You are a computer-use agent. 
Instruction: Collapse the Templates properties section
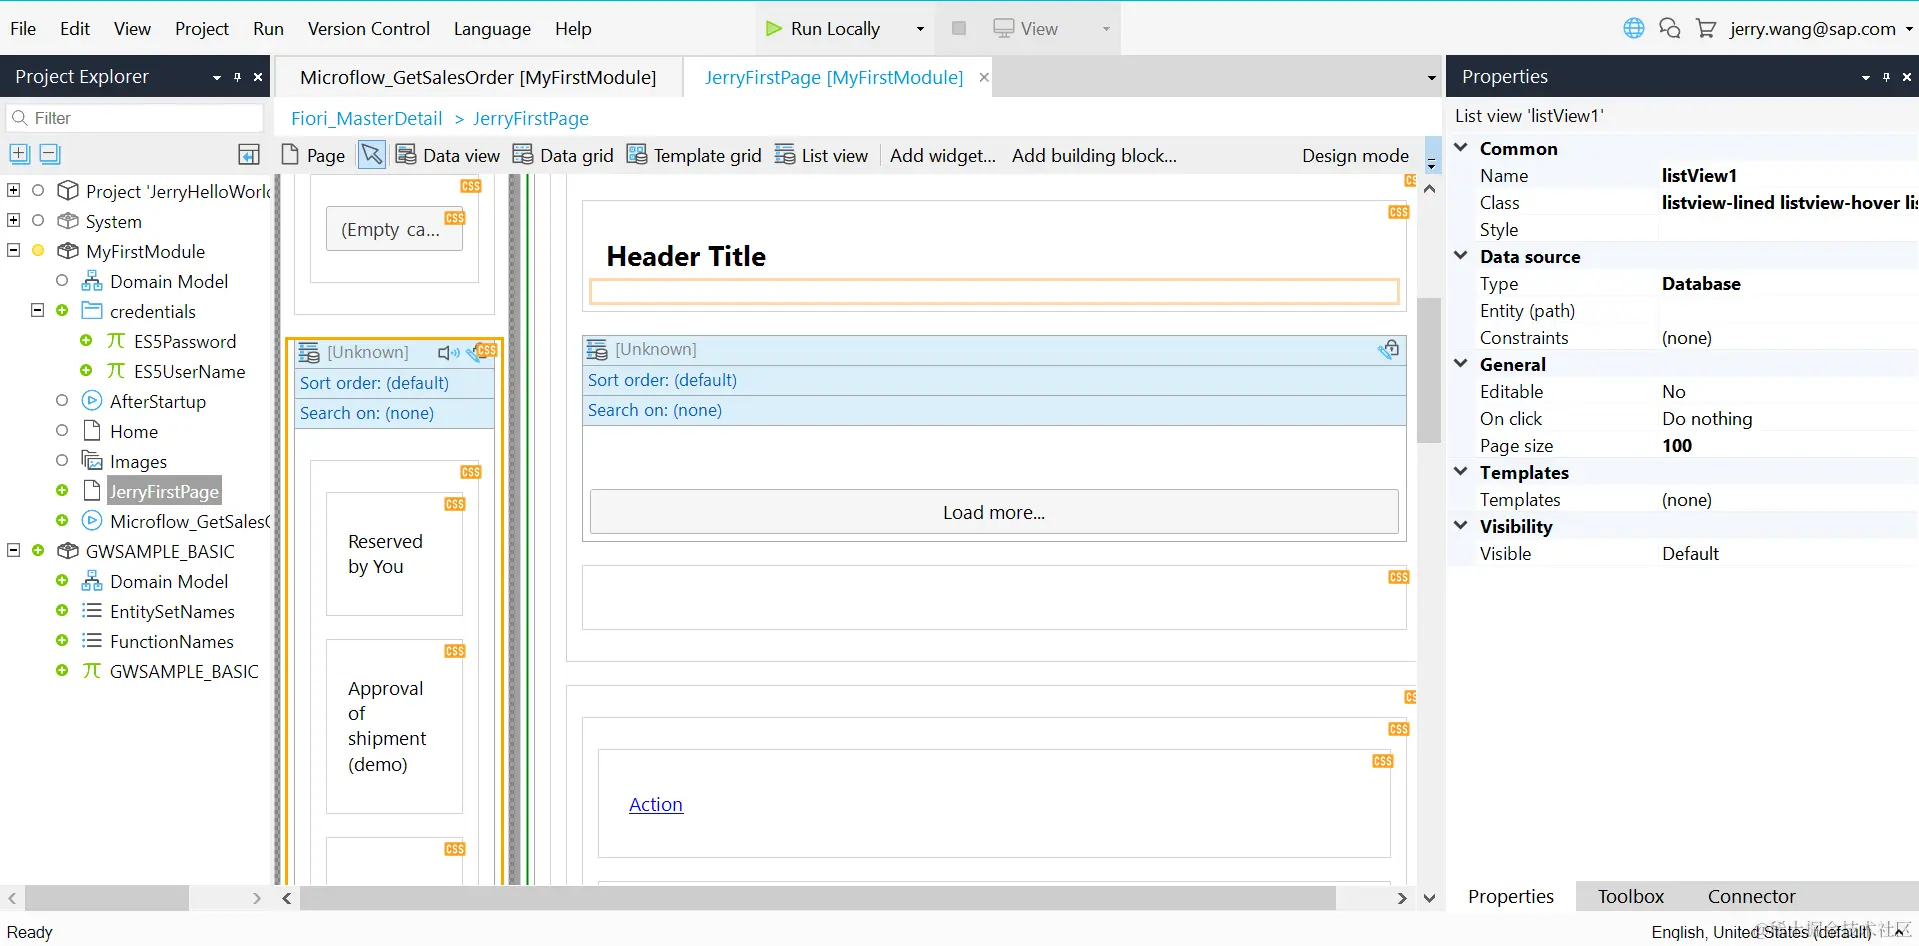click(1461, 471)
